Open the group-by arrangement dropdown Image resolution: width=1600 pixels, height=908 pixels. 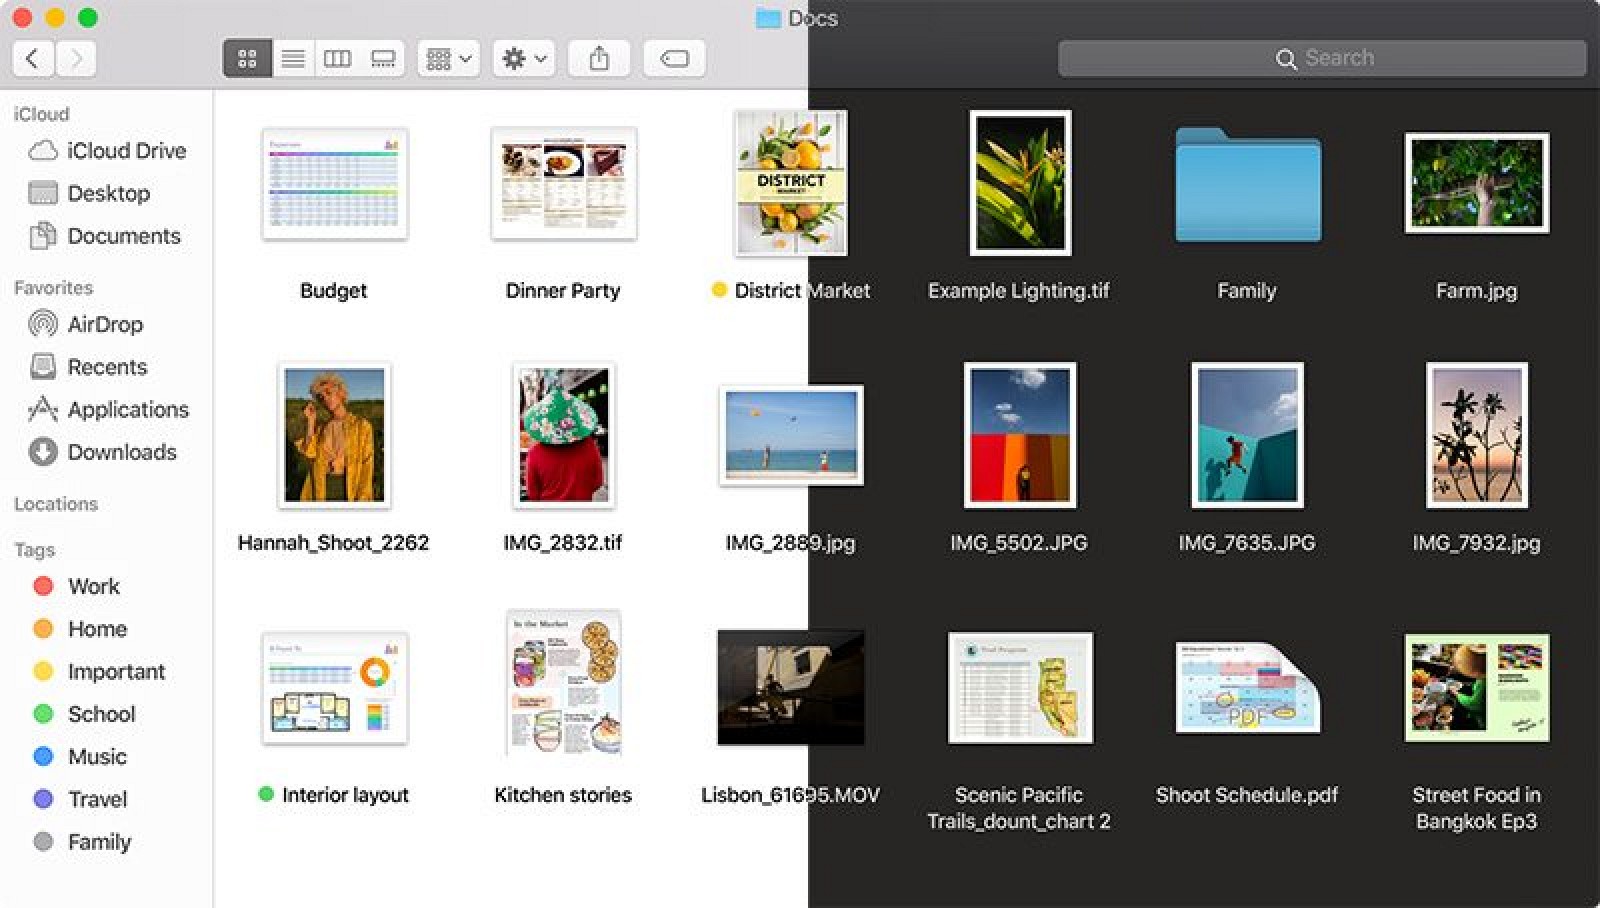[x=448, y=59]
